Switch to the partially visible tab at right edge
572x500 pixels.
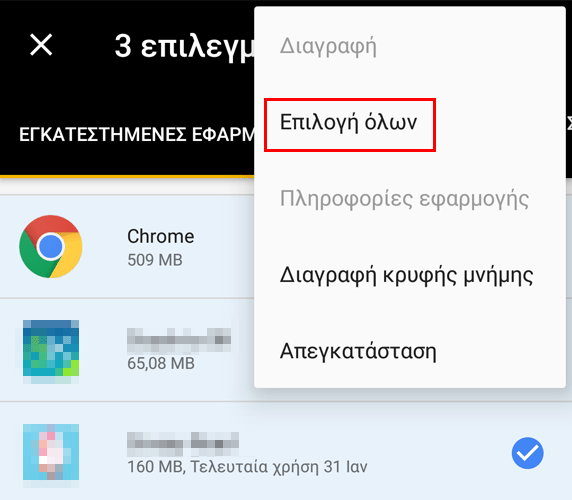click(569, 124)
